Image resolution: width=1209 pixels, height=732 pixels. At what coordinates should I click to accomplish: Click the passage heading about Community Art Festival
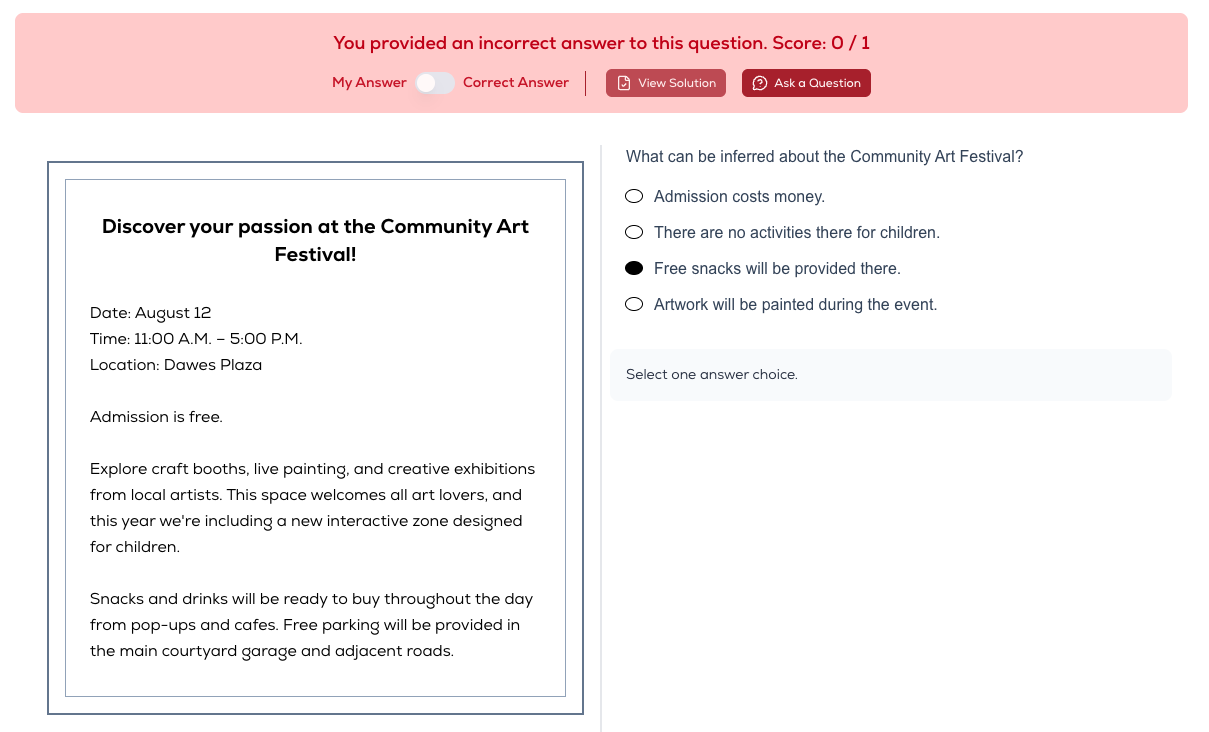315,240
